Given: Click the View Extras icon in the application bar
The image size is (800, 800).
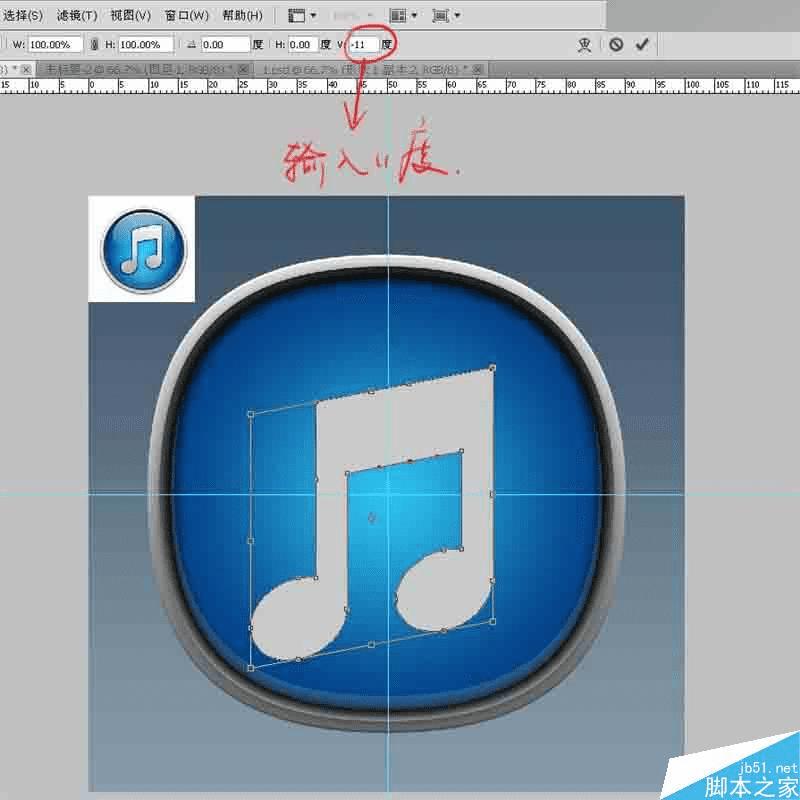Looking at the screenshot, I should tap(296, 14).
